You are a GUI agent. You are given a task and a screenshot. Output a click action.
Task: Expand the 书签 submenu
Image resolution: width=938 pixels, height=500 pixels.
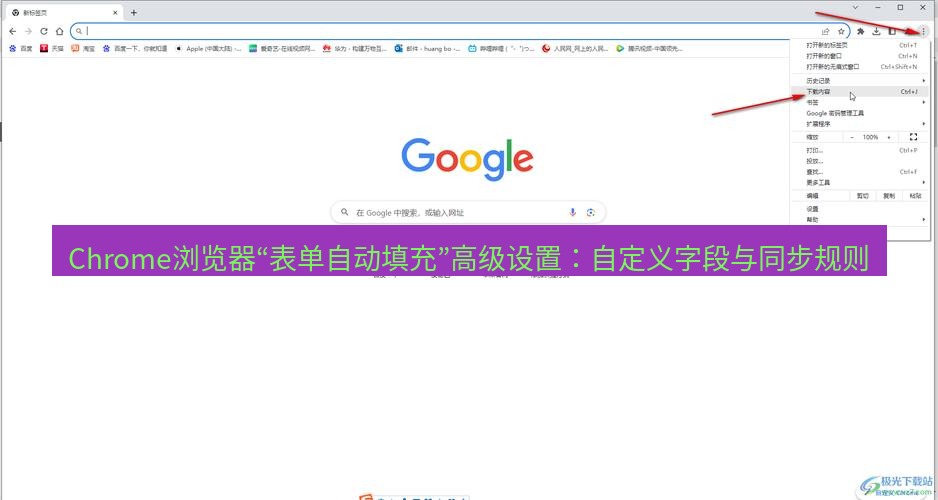pos(861,102)
